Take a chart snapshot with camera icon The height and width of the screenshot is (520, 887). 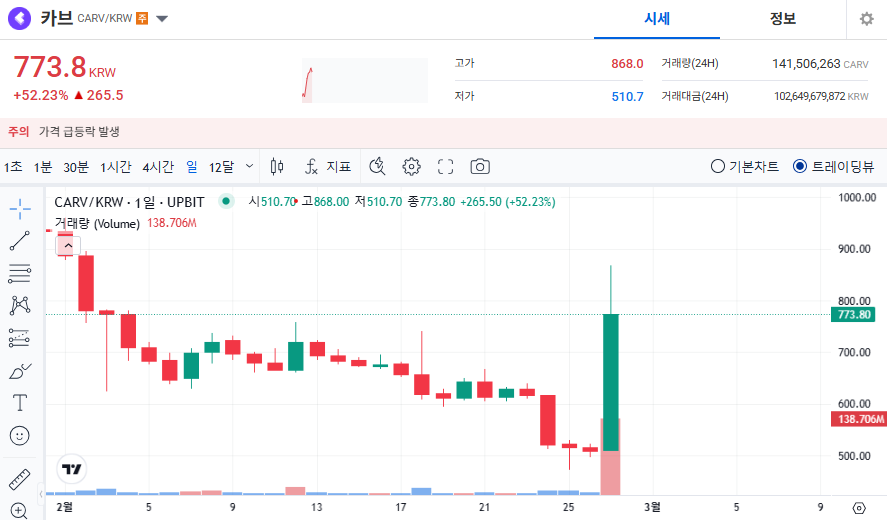pos(480,166)
